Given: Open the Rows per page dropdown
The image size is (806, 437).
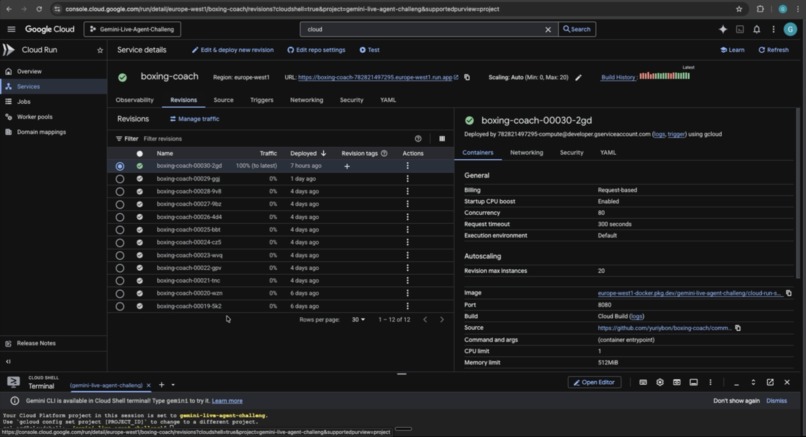Looking at the screenshot, I should (358, 320).
